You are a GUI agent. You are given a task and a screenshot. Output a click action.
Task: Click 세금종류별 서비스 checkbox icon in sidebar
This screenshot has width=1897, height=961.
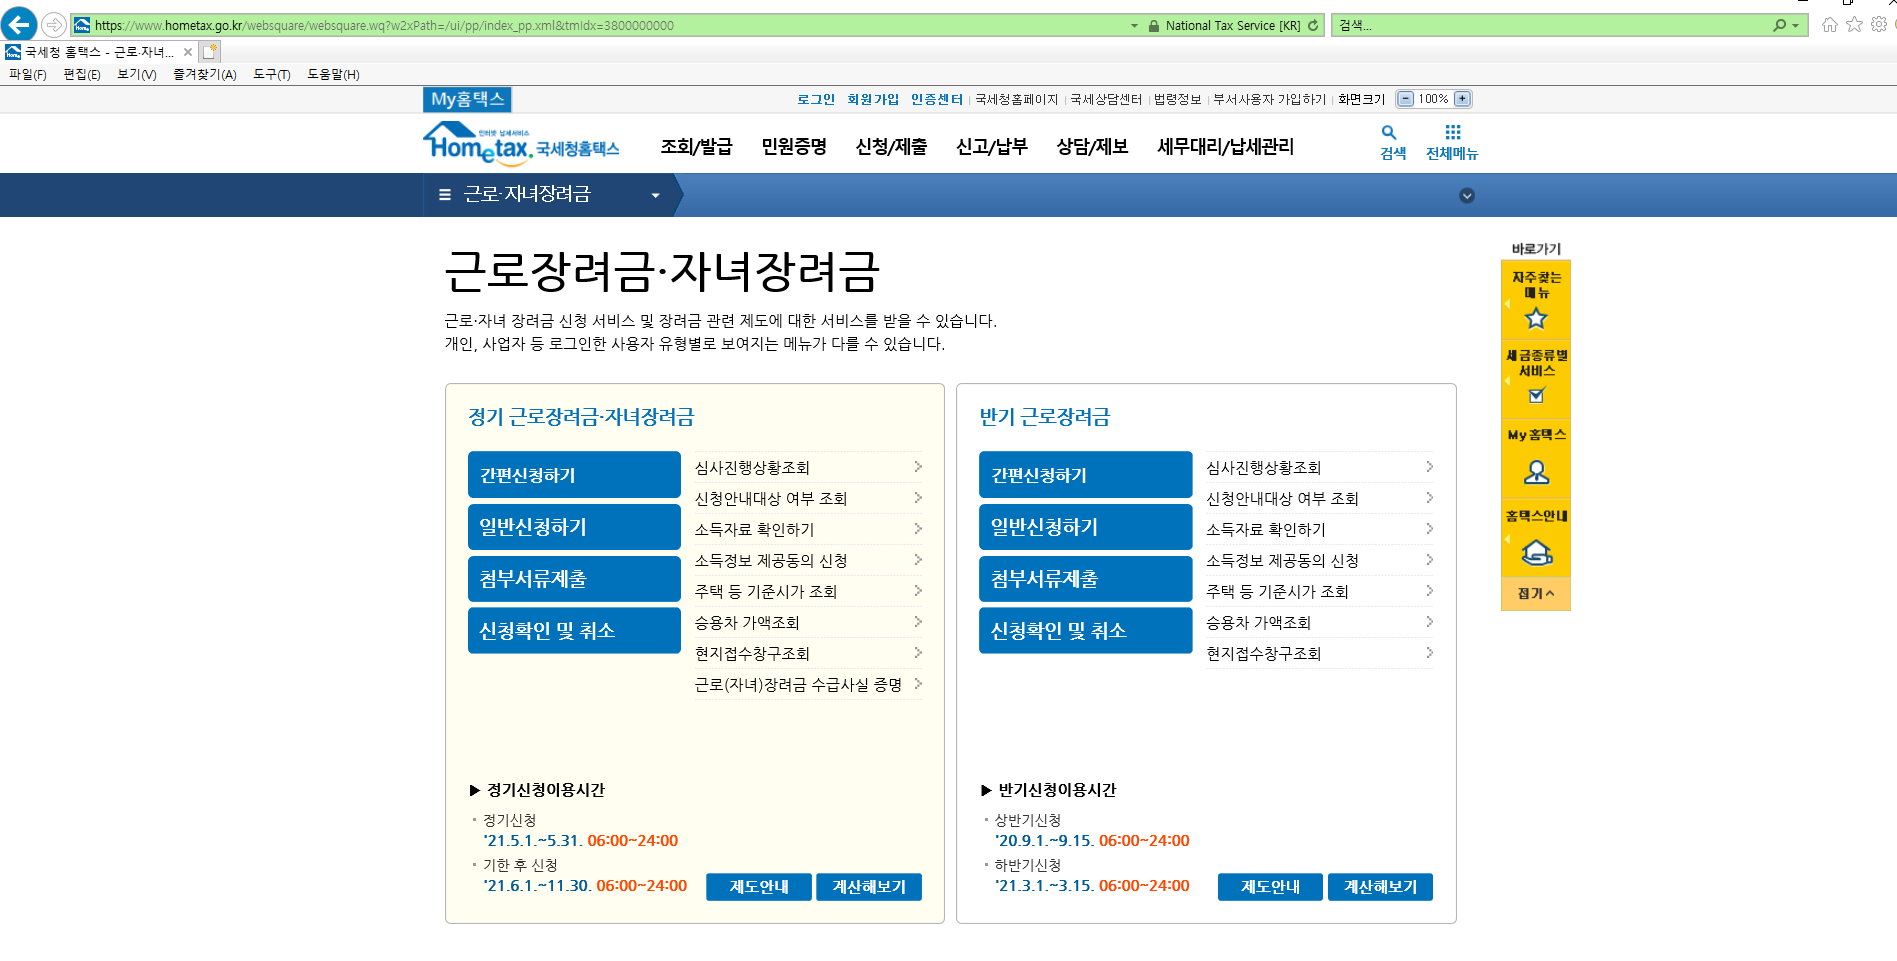point(1537,395)
